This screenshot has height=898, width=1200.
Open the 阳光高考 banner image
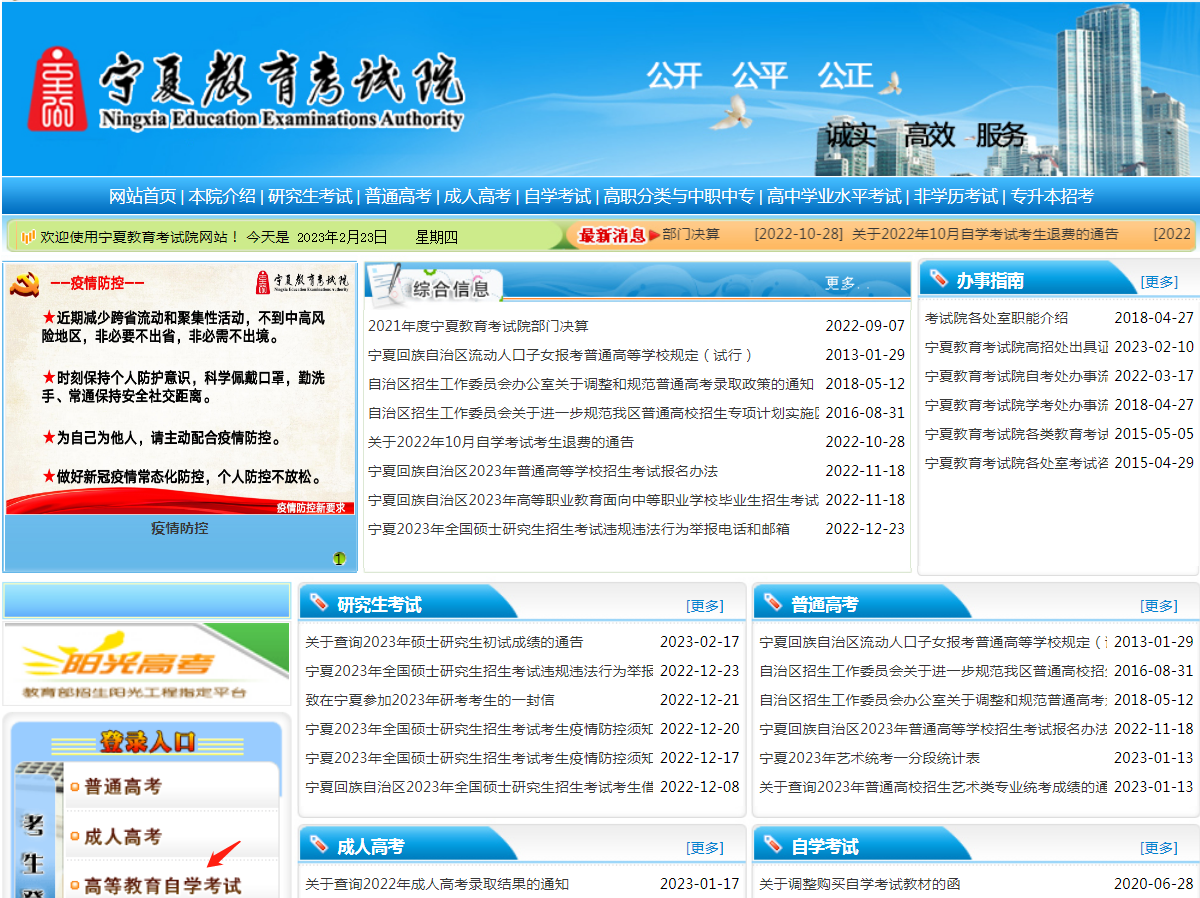pyautogui.click(x=132, y=663)
